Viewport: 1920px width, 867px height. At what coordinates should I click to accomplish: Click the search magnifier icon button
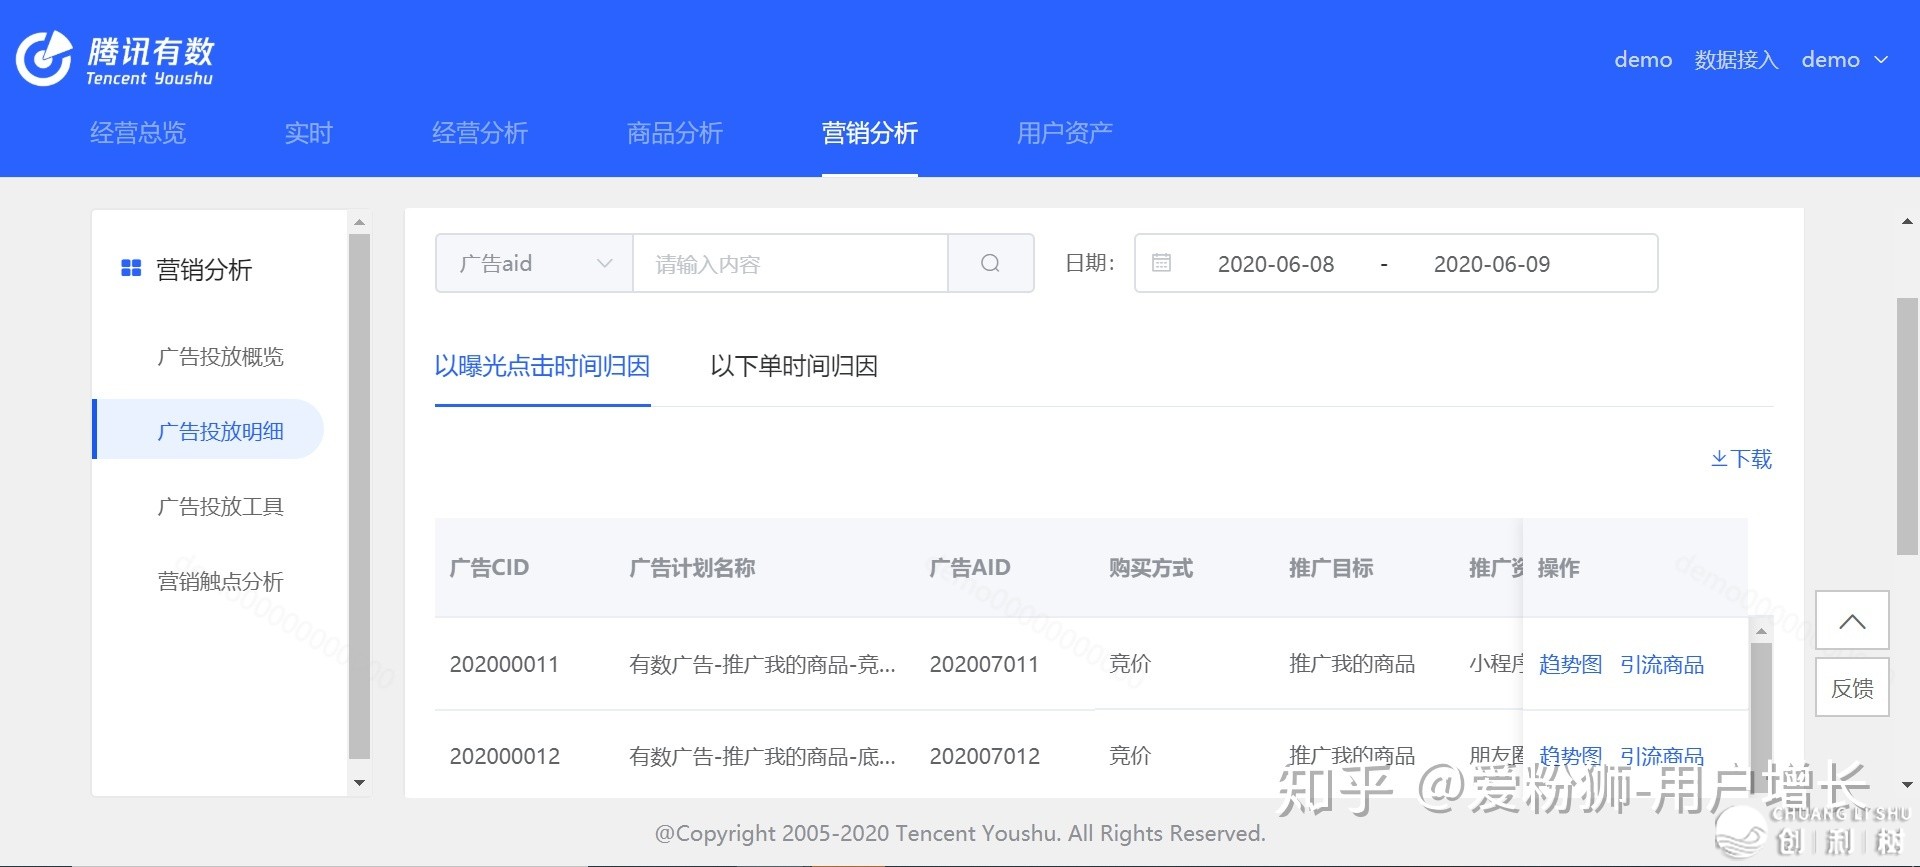click(x=990, y=263)
